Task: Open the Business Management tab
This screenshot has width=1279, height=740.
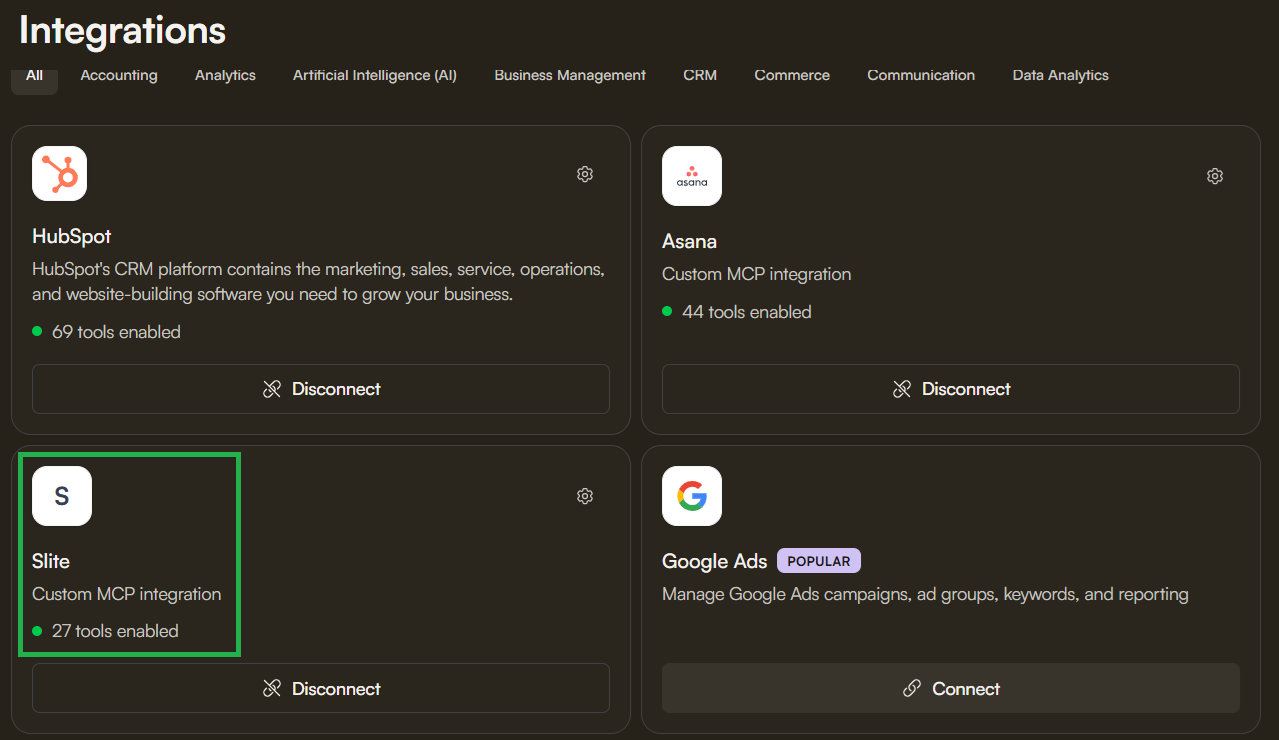Action: [x=570, y=75]
